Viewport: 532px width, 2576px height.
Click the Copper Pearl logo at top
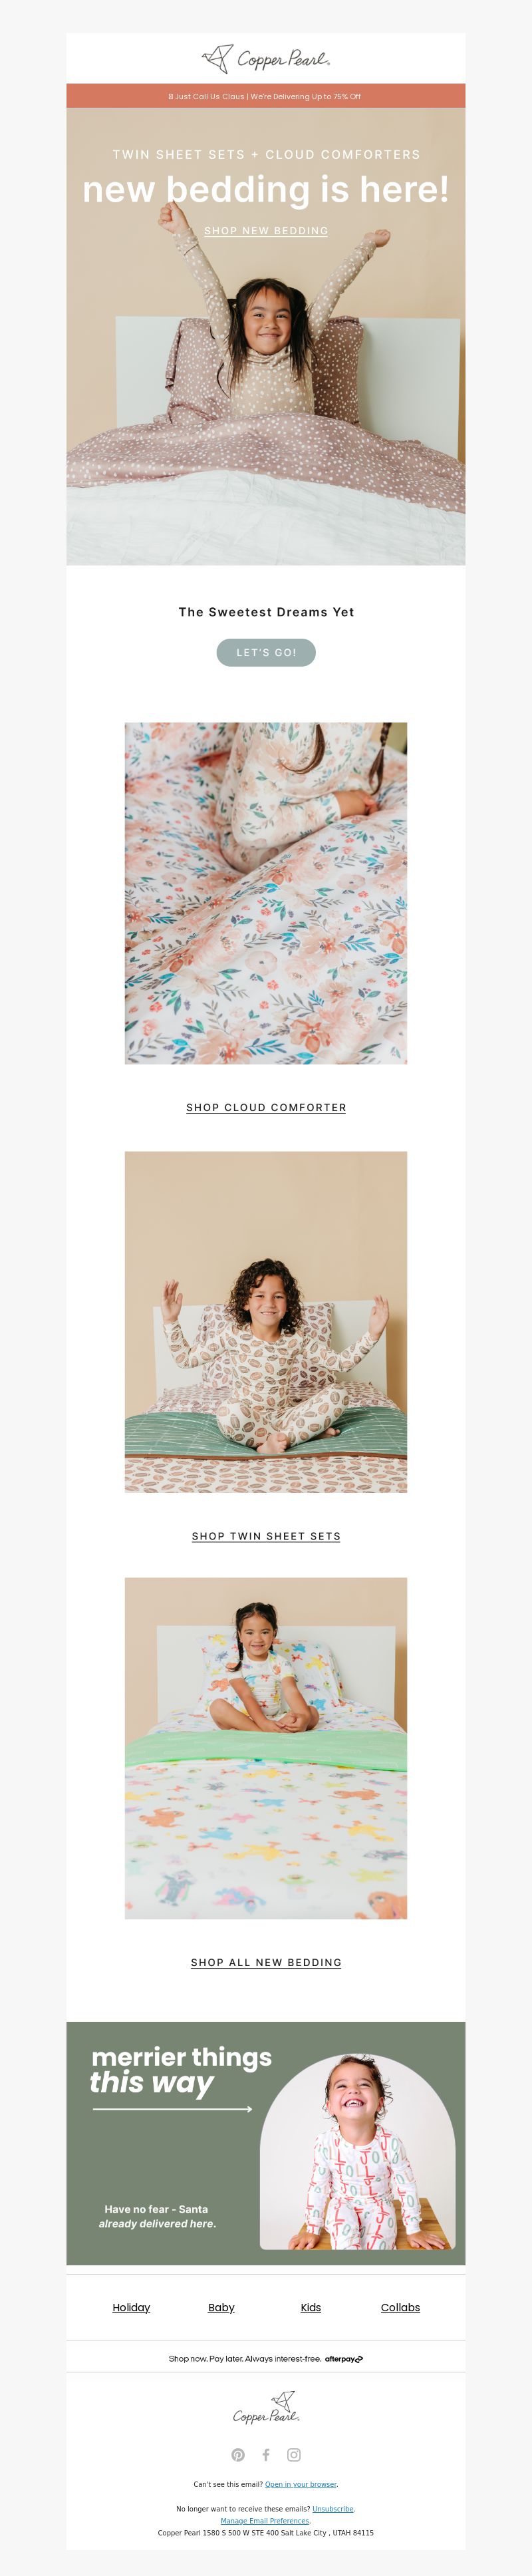(266, 59)
